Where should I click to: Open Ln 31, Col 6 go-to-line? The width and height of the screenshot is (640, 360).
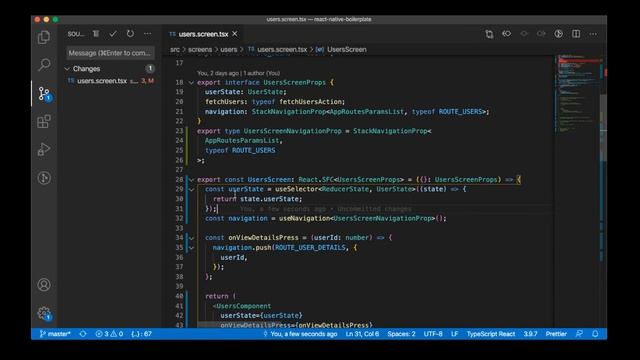tap(362, 334)
